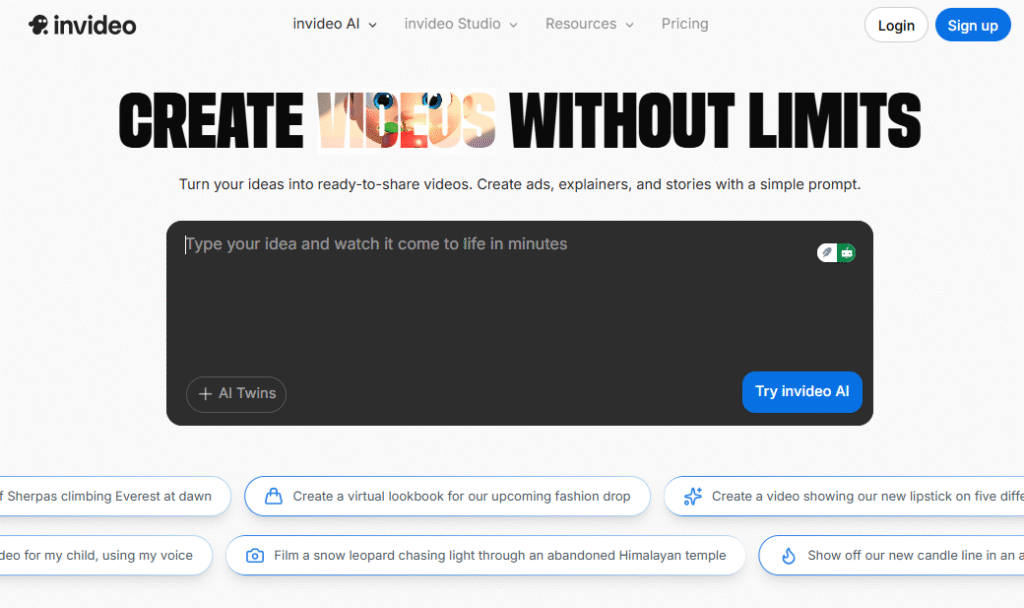Click the invideo logo in the header
Screen dimensions: 1024x608
[82, 24]
